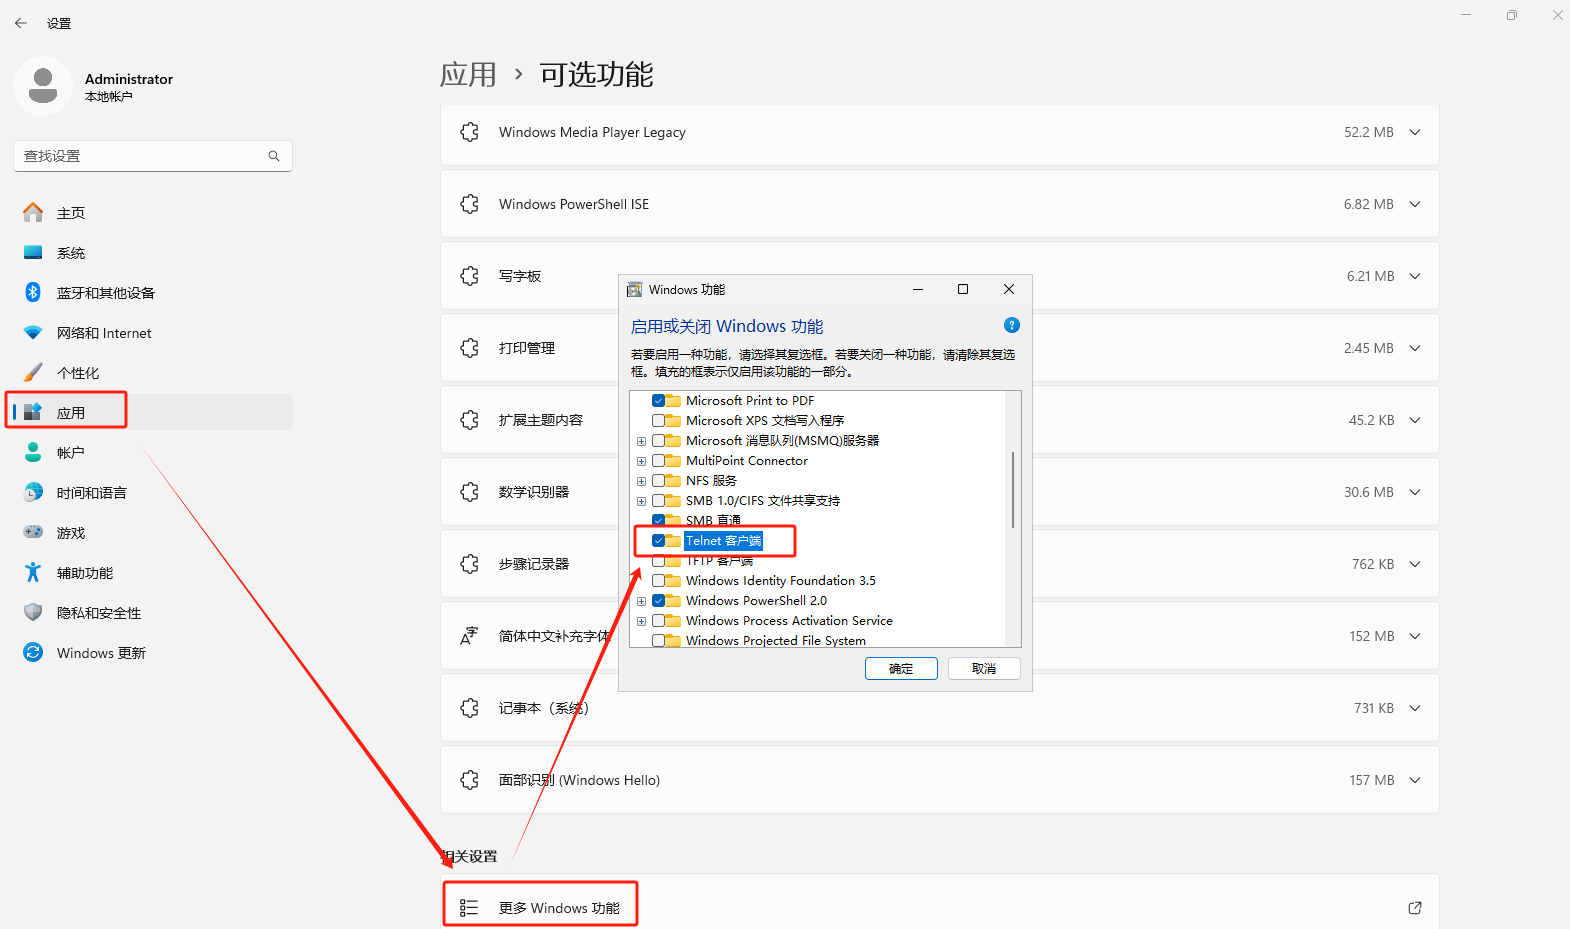Check SMB 1.0/CIFS 文件共享支持 box
The image size is (1570, 929).
pos(659,501)
